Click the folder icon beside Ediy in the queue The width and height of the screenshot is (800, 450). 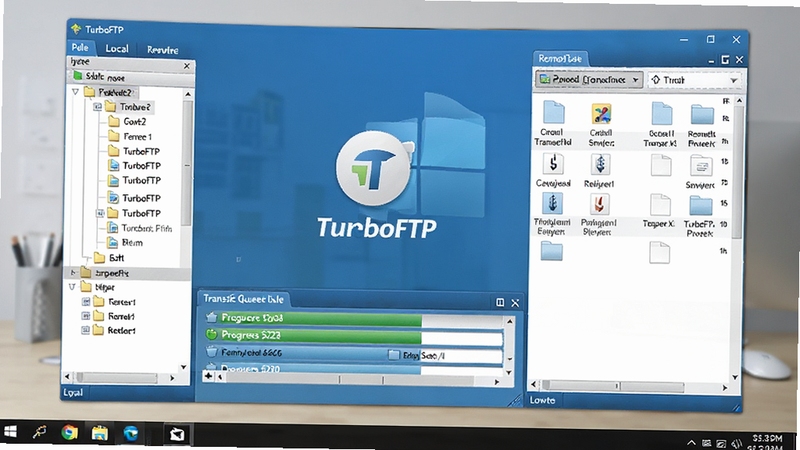[393, 355]
